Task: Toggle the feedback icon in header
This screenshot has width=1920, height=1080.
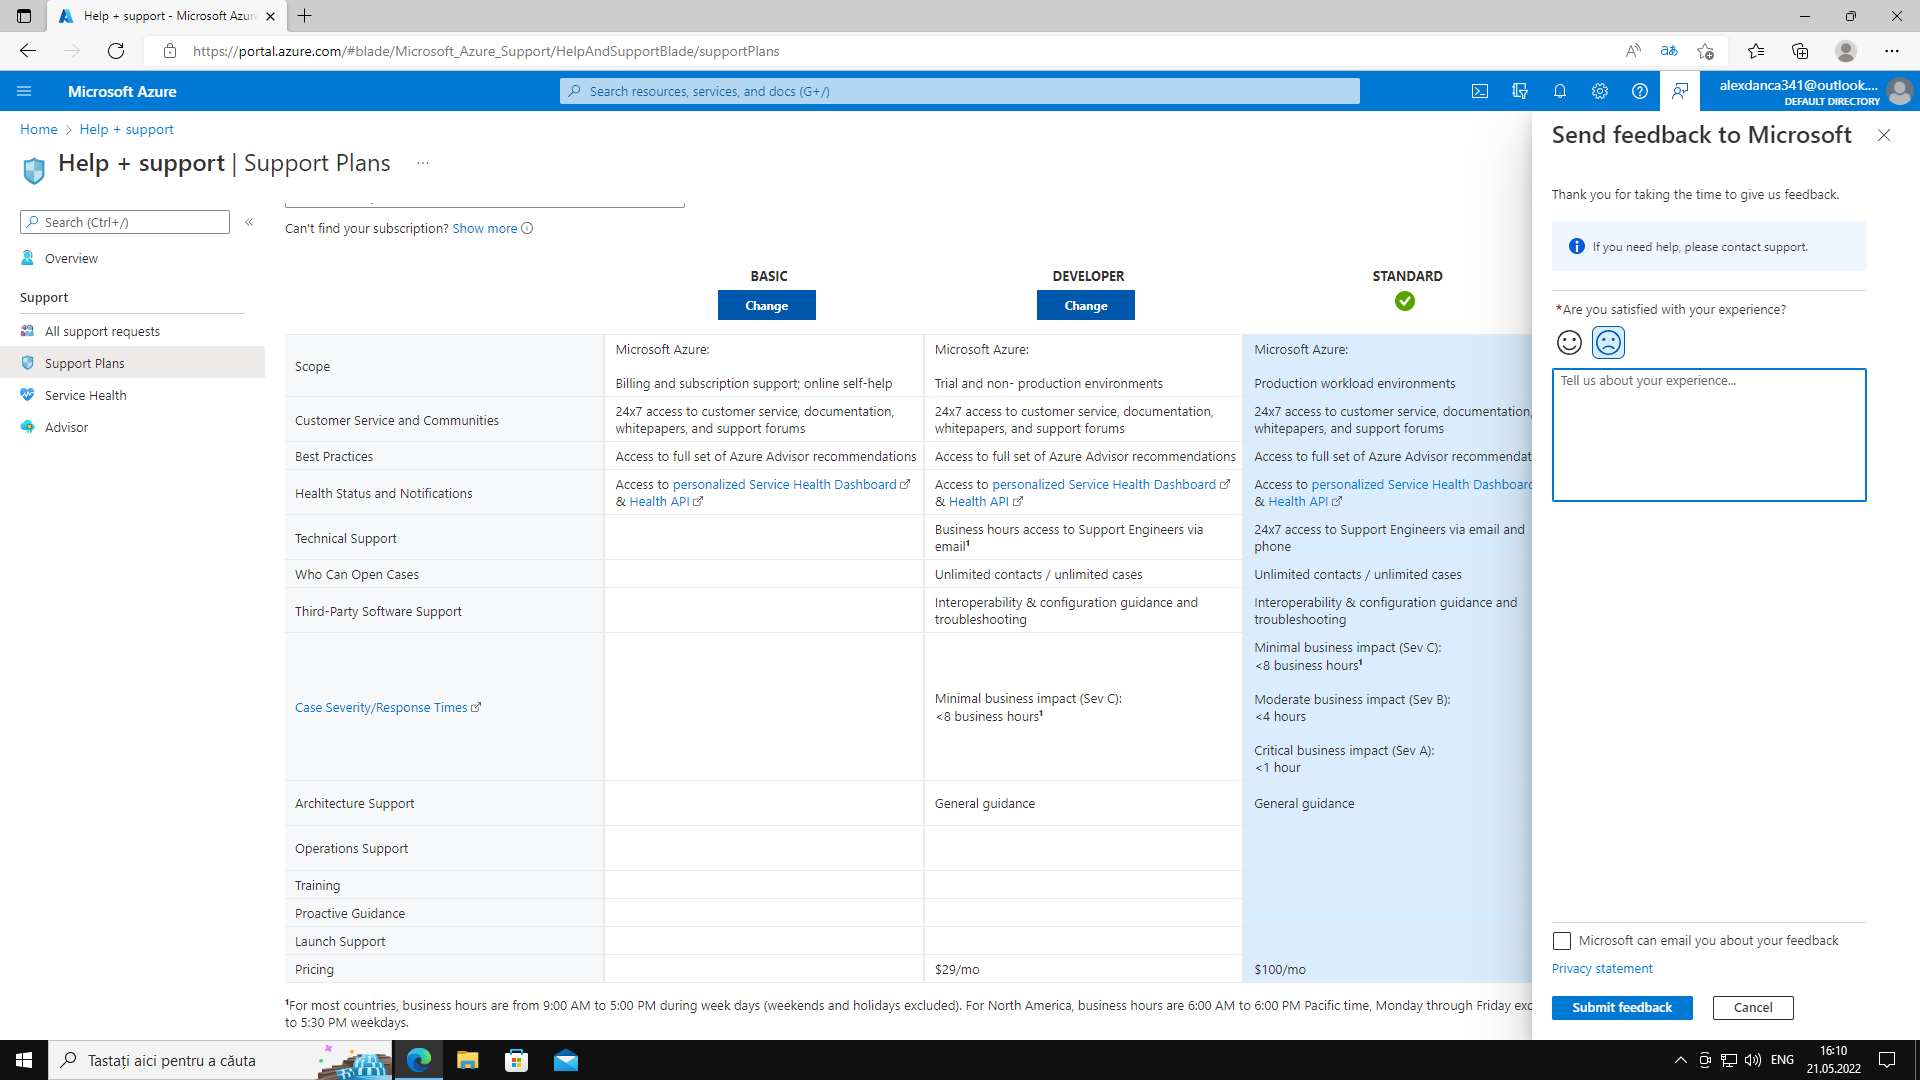Action: click(1680, 91)
